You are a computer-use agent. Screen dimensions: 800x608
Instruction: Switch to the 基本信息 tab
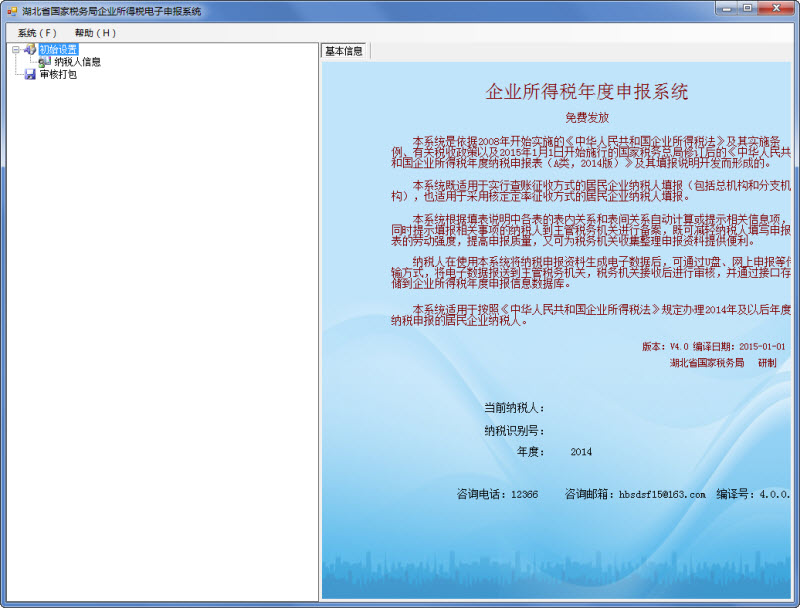click(x=344, y=51)
